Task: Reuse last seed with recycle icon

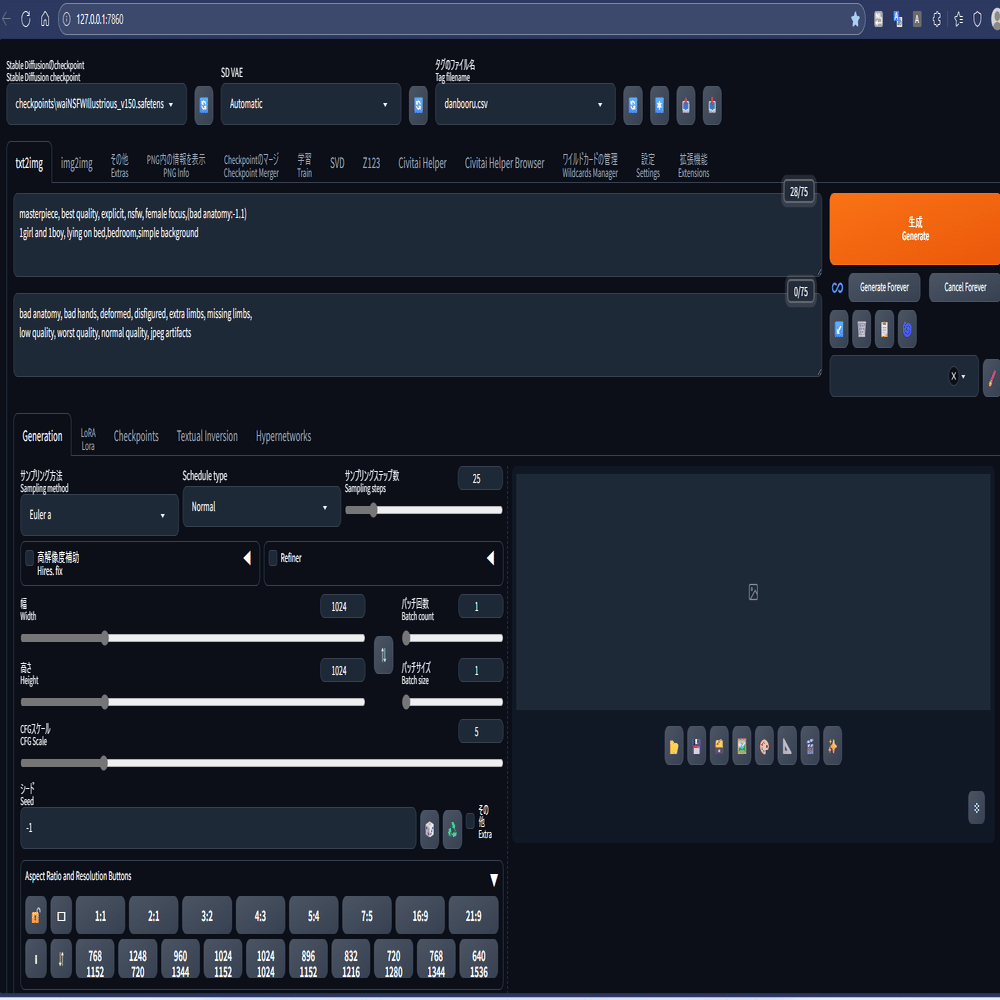Action: pos(452,828)
